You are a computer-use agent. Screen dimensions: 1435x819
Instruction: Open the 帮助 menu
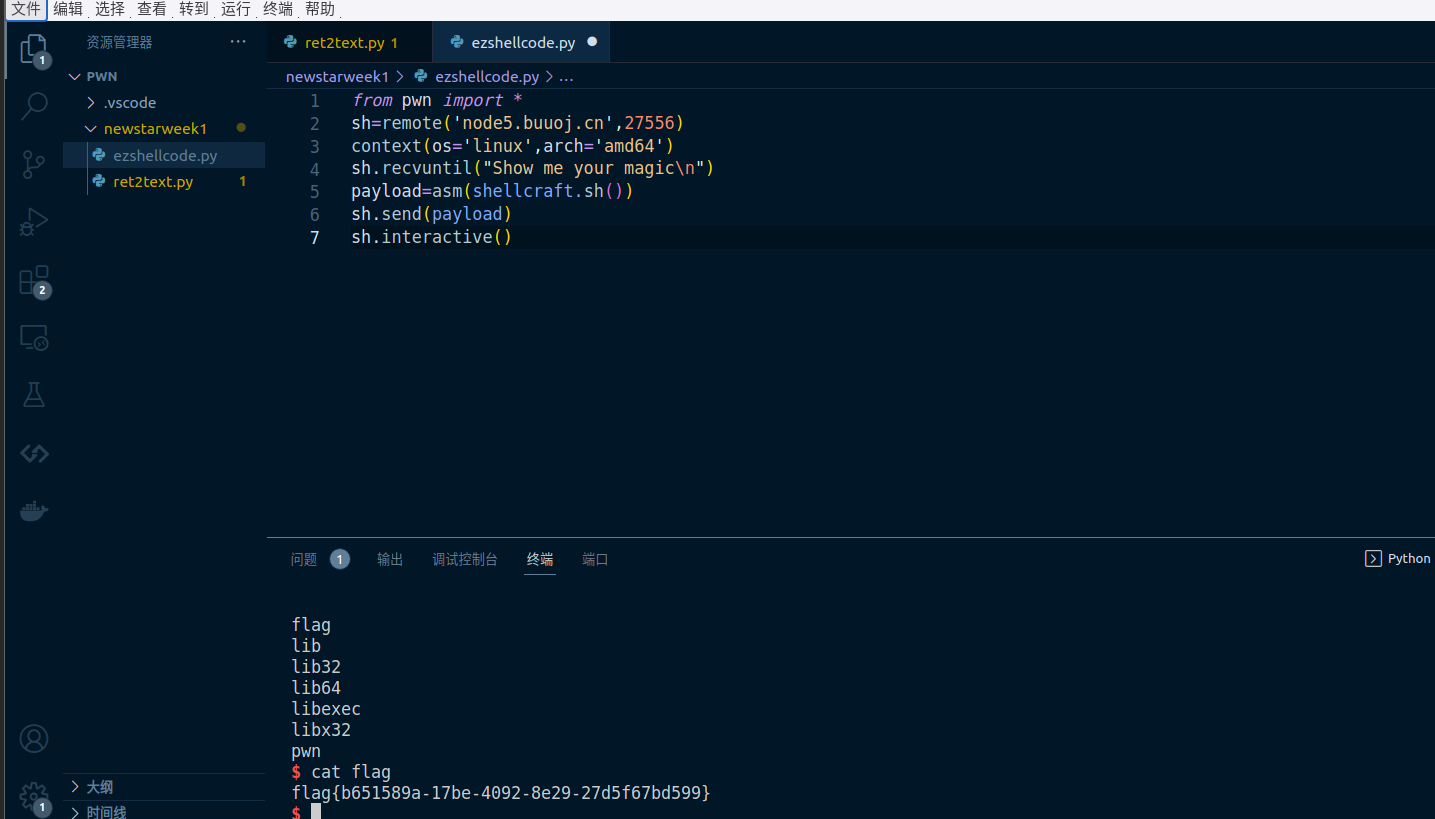pos(320,9)
